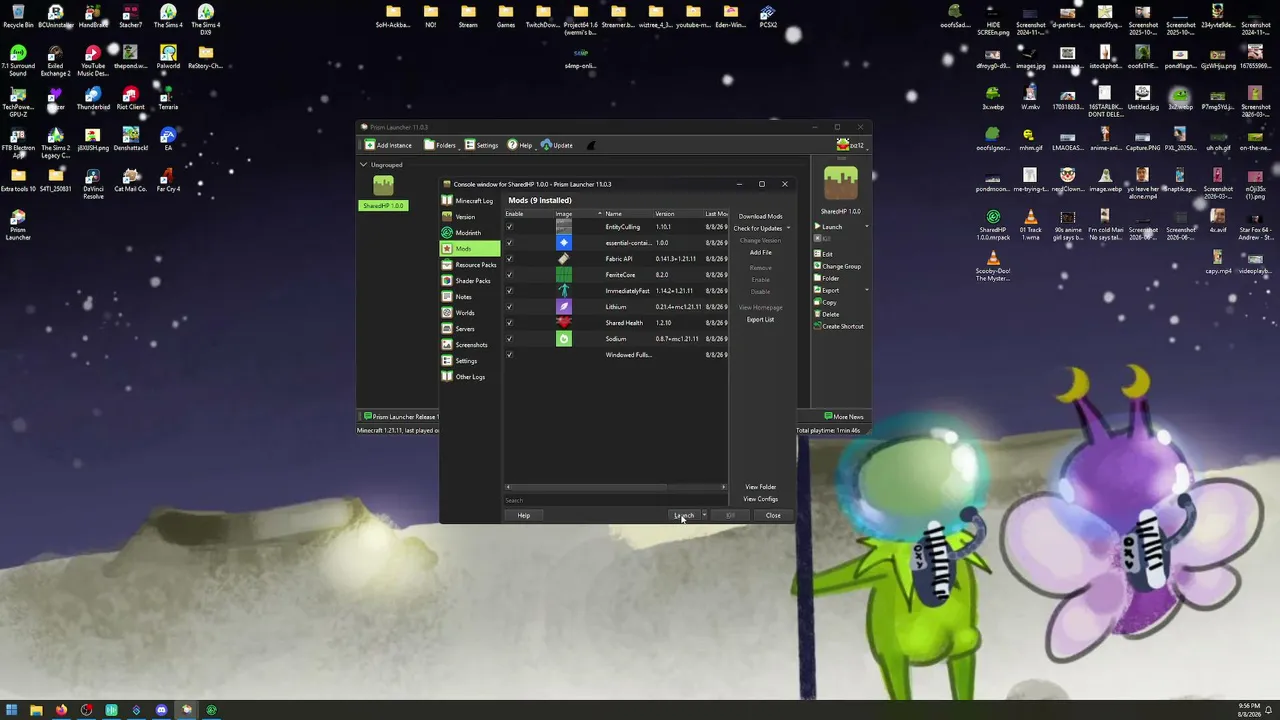Toggle the ImmediatelyFast mod checkbox
This screenshot has height=720, width=1280.
click(x=510, y=291)
